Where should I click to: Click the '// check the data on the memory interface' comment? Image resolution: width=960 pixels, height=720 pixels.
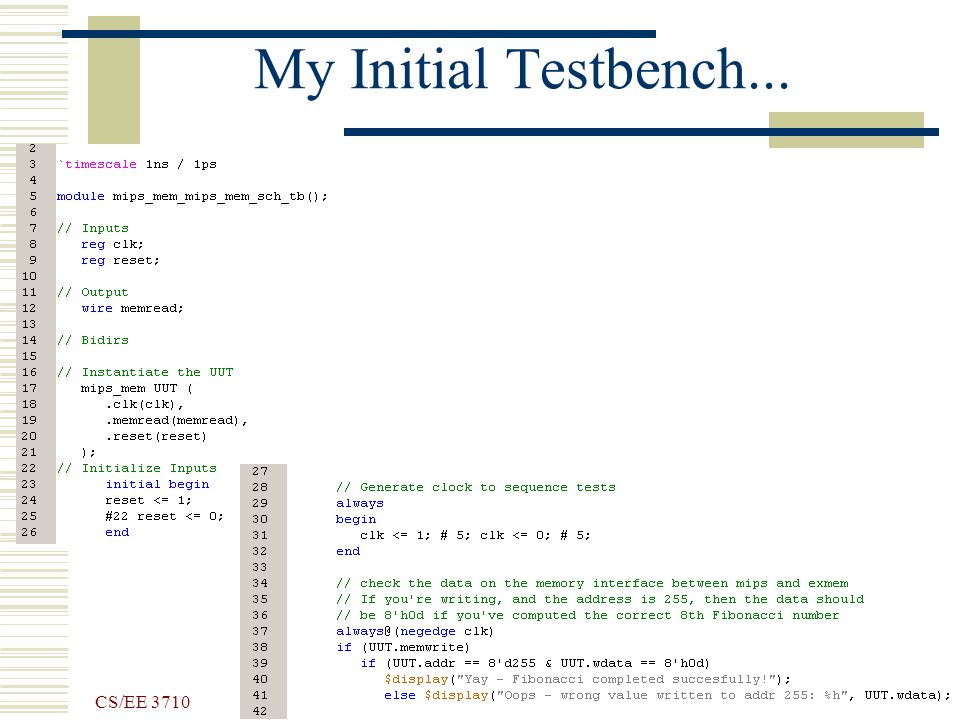[x=592, y=583]
